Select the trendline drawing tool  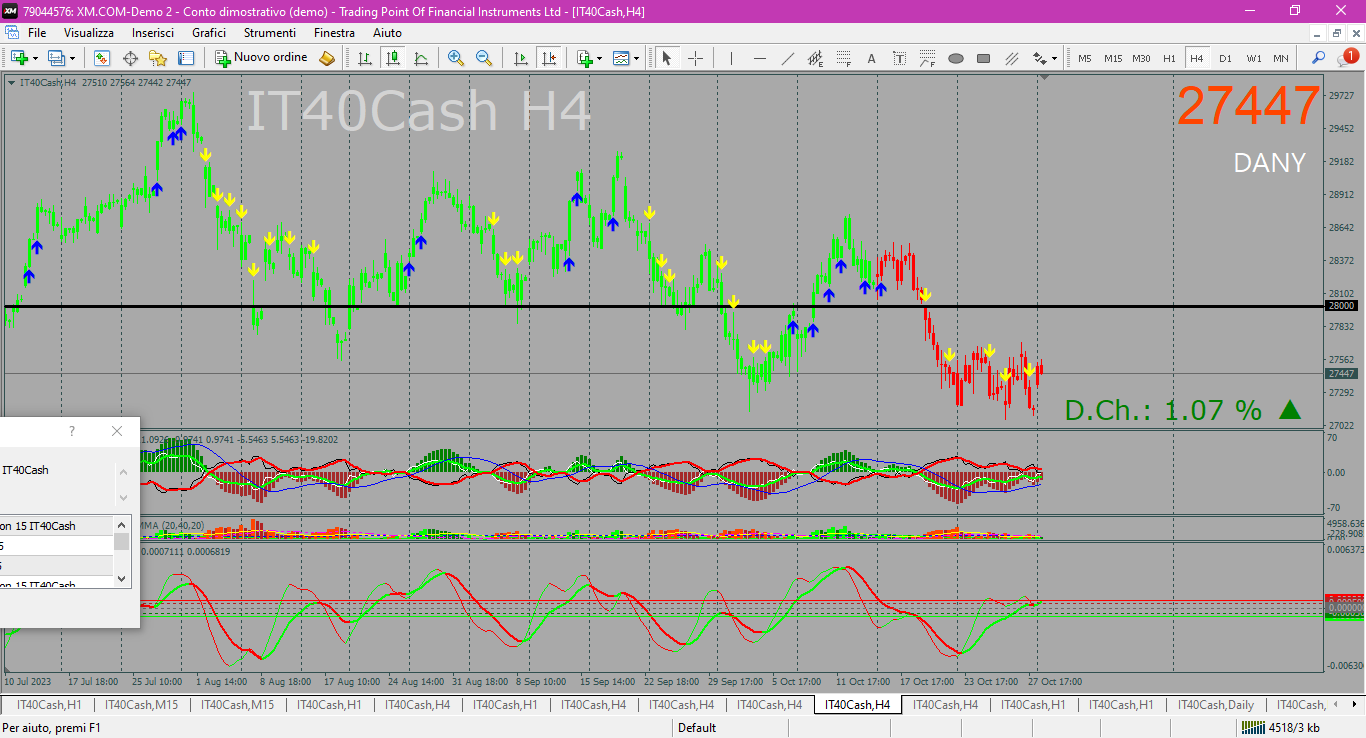coord(787,58)
